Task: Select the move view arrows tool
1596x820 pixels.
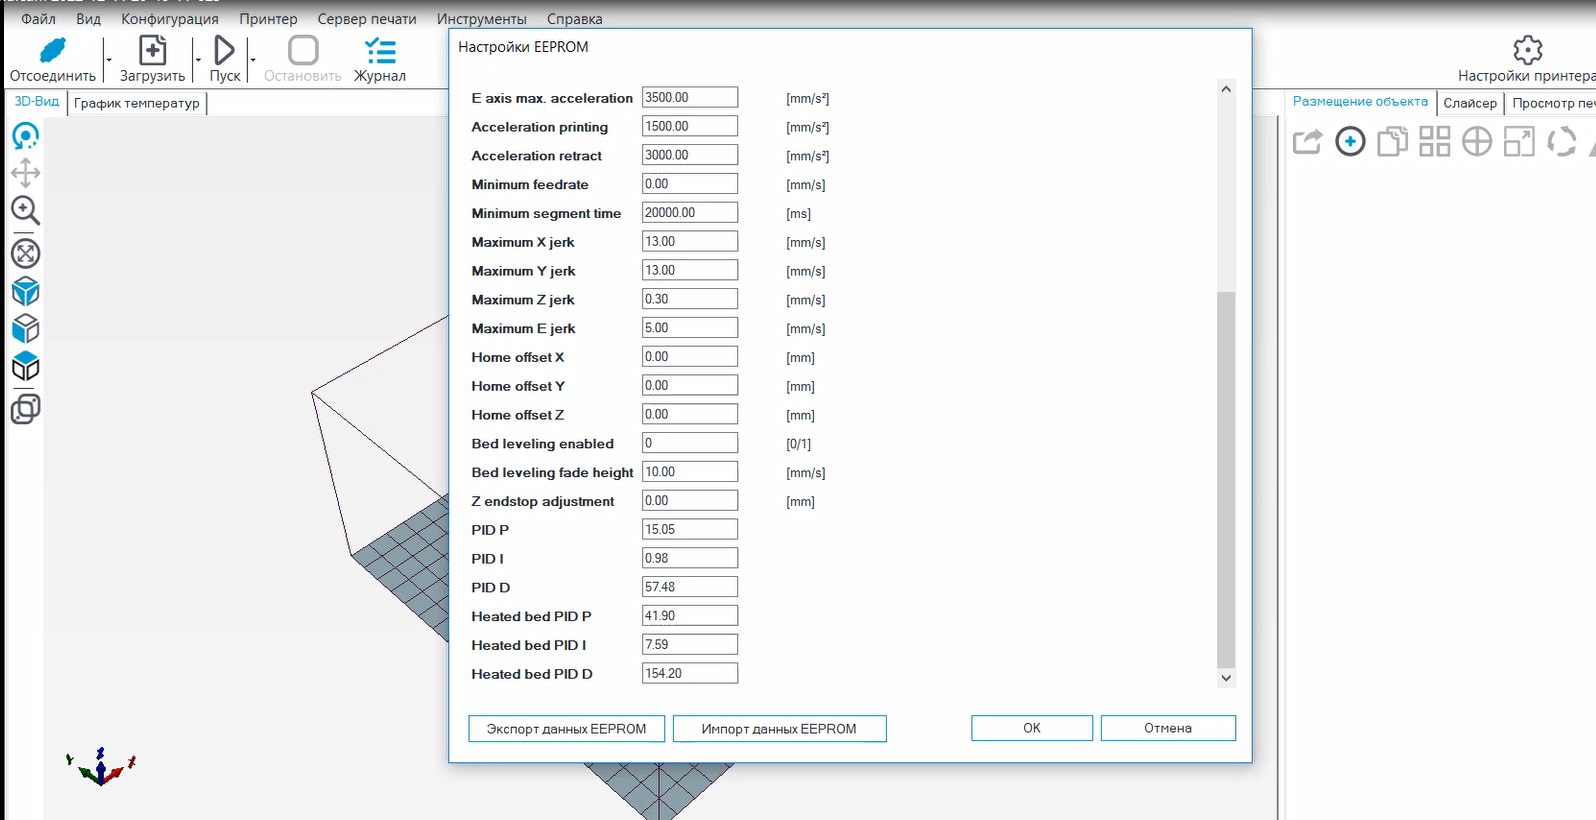Action: point(25,173)
